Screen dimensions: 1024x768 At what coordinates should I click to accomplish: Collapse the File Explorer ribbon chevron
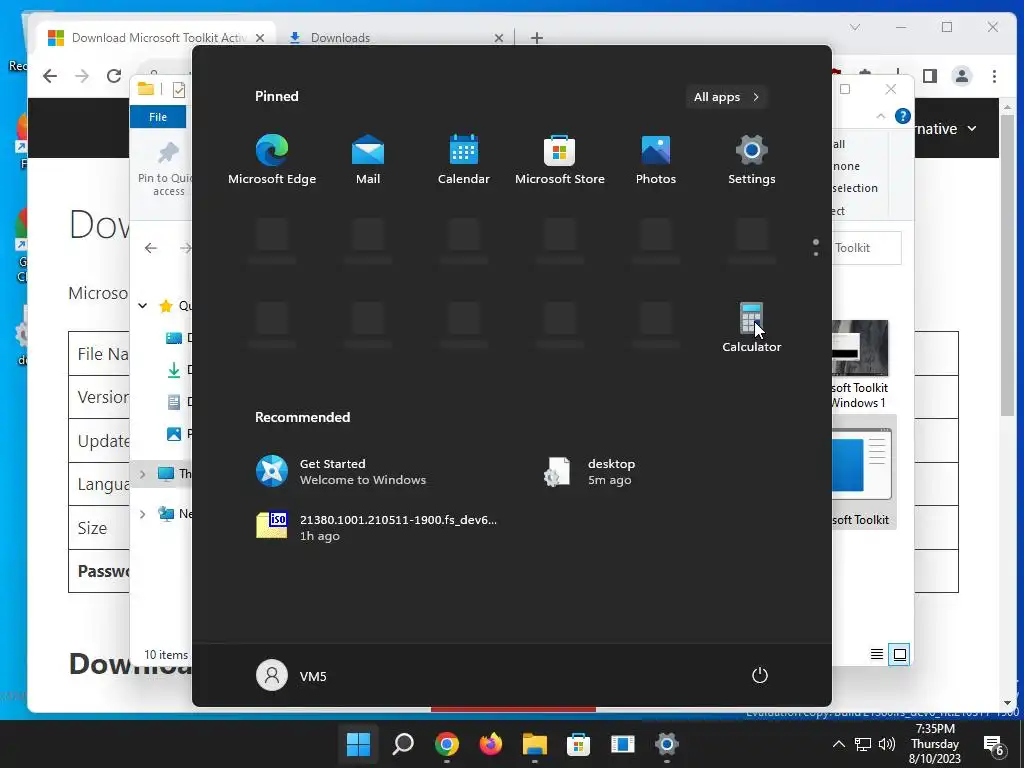tap(880, 116)
